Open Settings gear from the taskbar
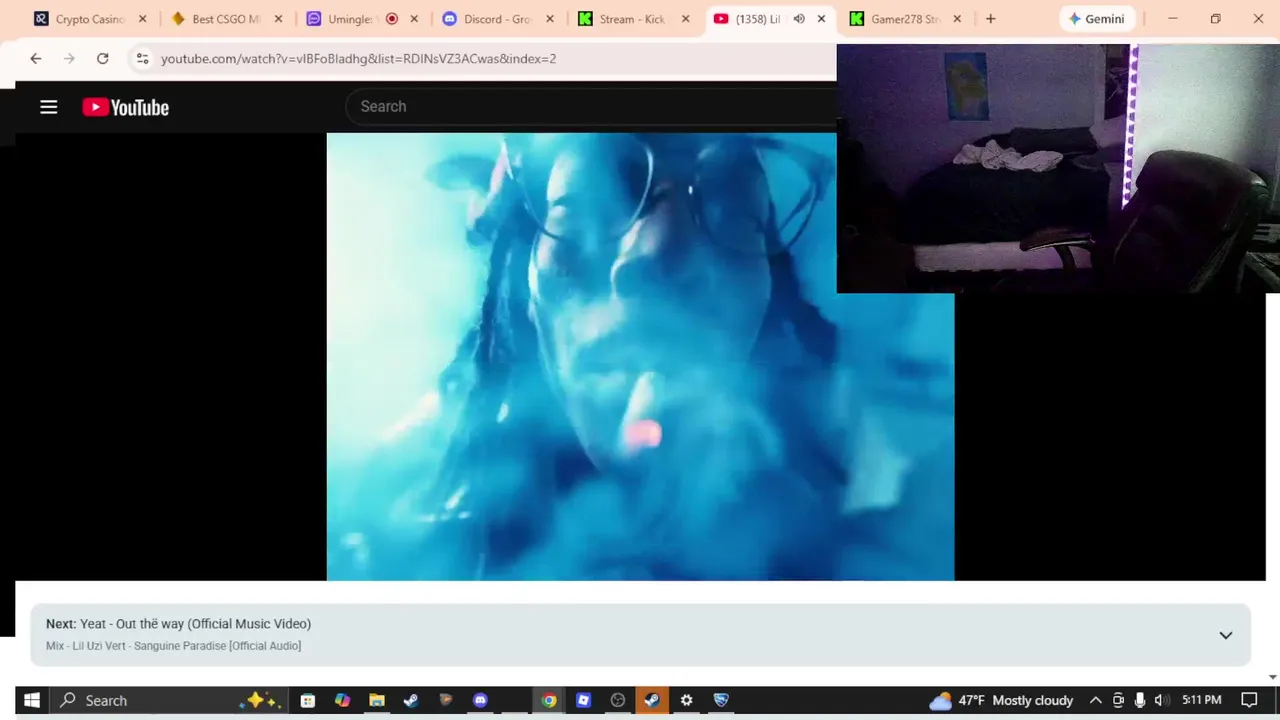The width and height of the screenshot is (1280, 720). pos(686,700)
